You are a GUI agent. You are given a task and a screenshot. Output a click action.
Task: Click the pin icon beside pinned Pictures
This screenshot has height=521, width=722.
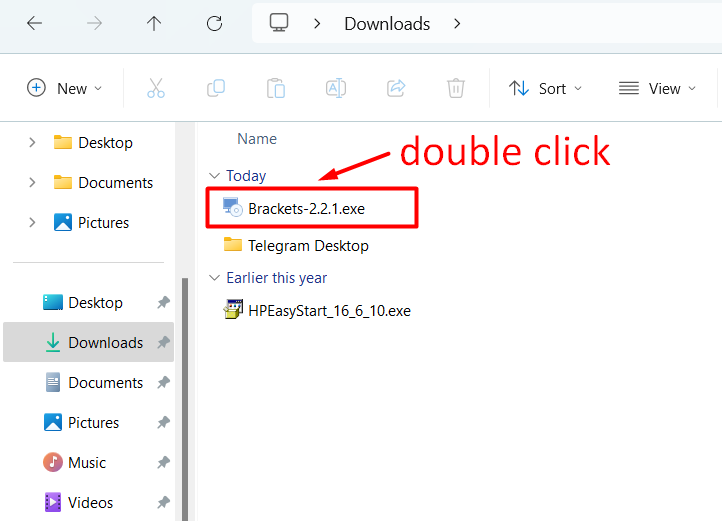(x=163, y=422)
